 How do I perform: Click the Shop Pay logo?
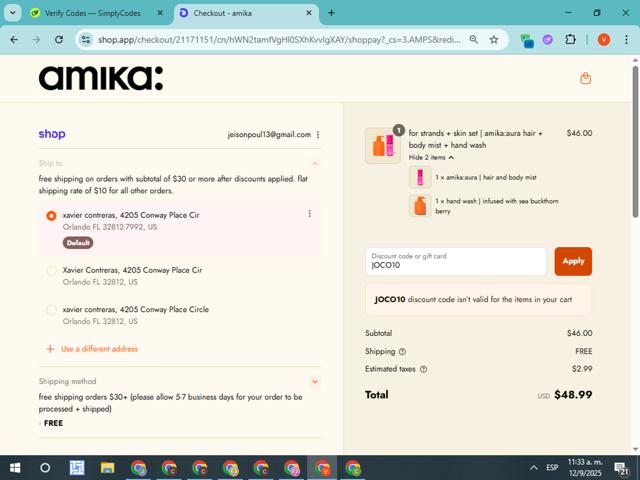(52, 134)
